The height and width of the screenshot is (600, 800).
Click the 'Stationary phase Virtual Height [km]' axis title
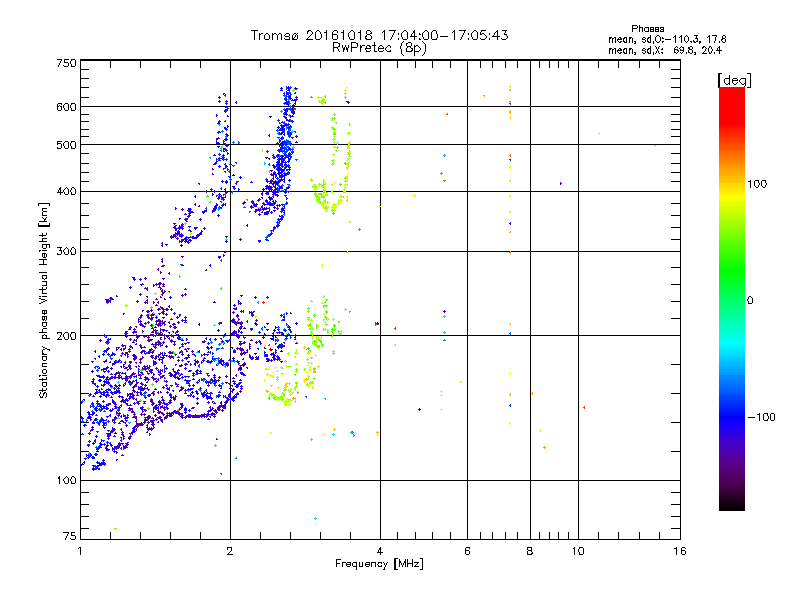pos(44,300)
